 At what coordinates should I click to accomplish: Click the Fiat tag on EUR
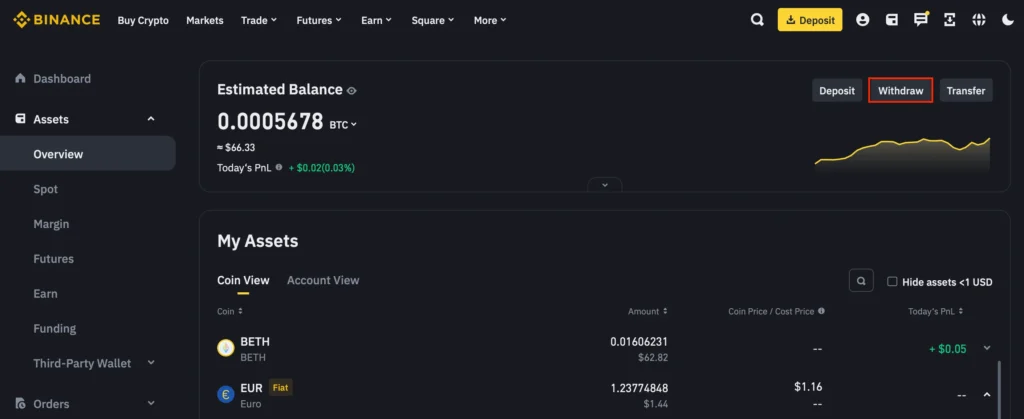pos(280,388)
